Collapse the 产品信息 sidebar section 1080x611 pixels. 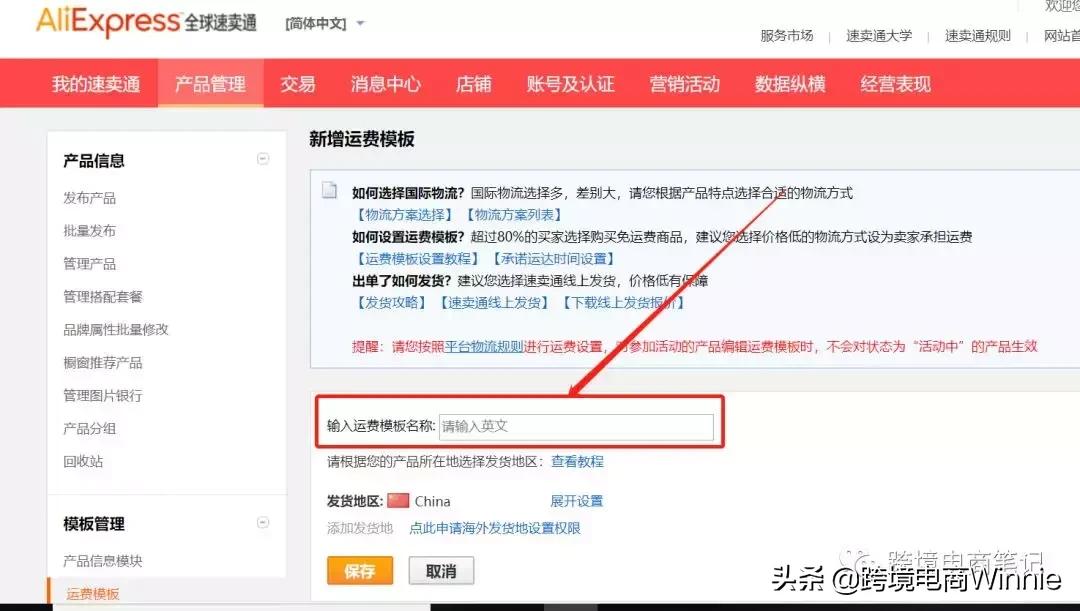(263, 158)
